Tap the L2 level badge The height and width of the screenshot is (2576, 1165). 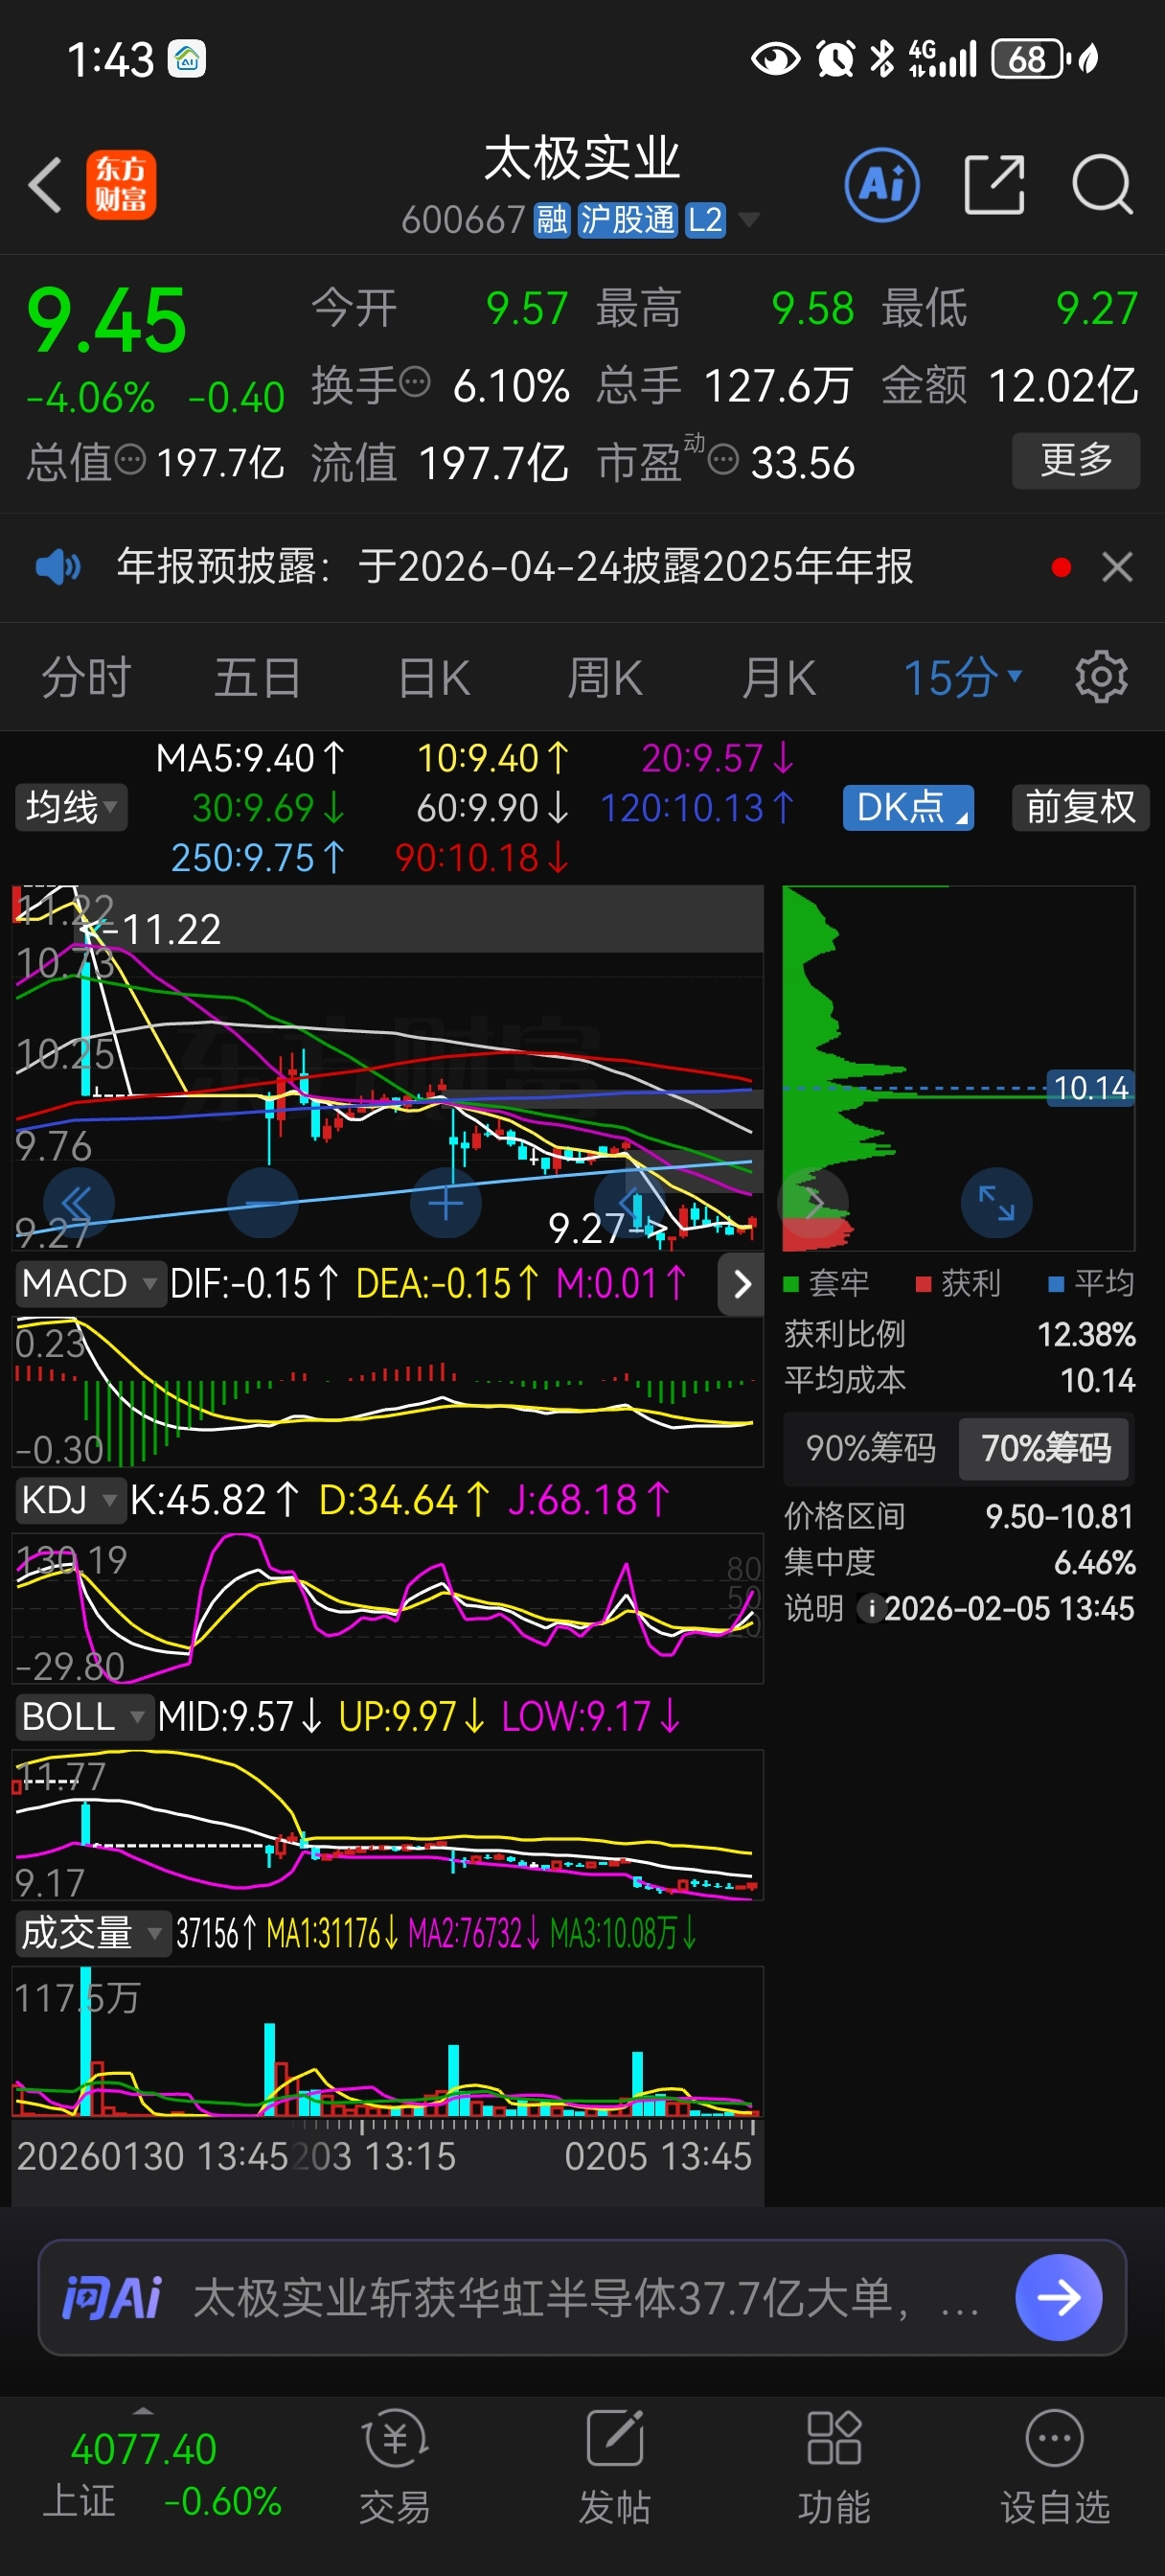click(x=705, y=219)
